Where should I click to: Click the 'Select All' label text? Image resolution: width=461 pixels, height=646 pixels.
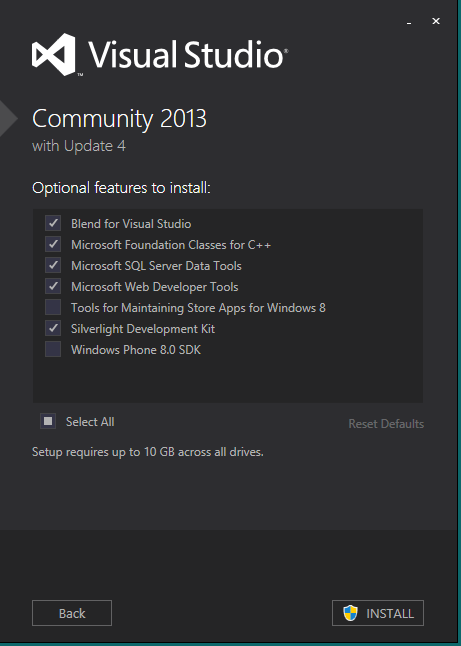pyautogui.click(x=90, y=421)
